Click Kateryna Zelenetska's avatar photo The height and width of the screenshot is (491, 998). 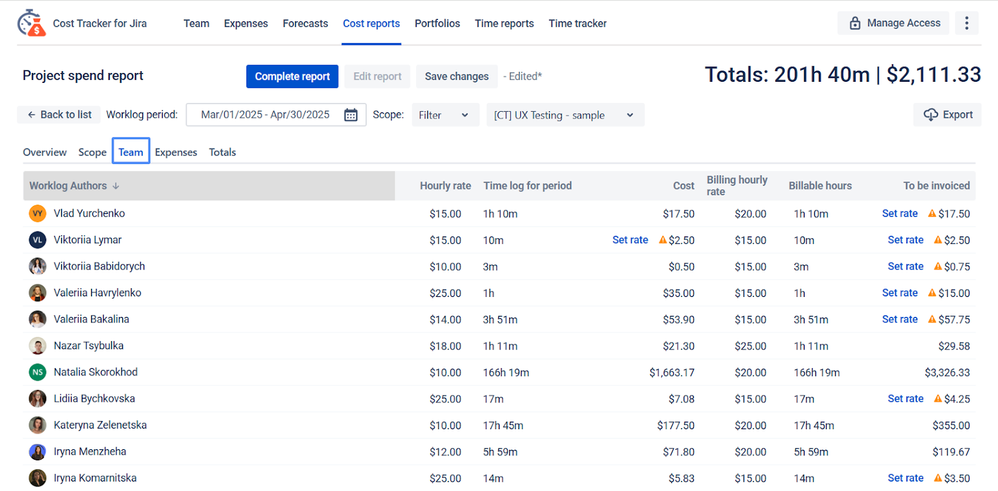pos(38,425)
